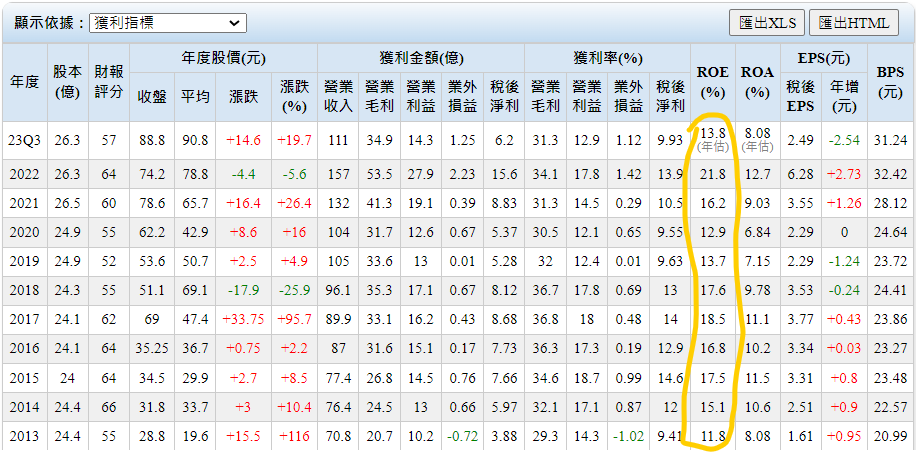
Task: Click the BPS (元) column header
Action: [x=889, y=82]
